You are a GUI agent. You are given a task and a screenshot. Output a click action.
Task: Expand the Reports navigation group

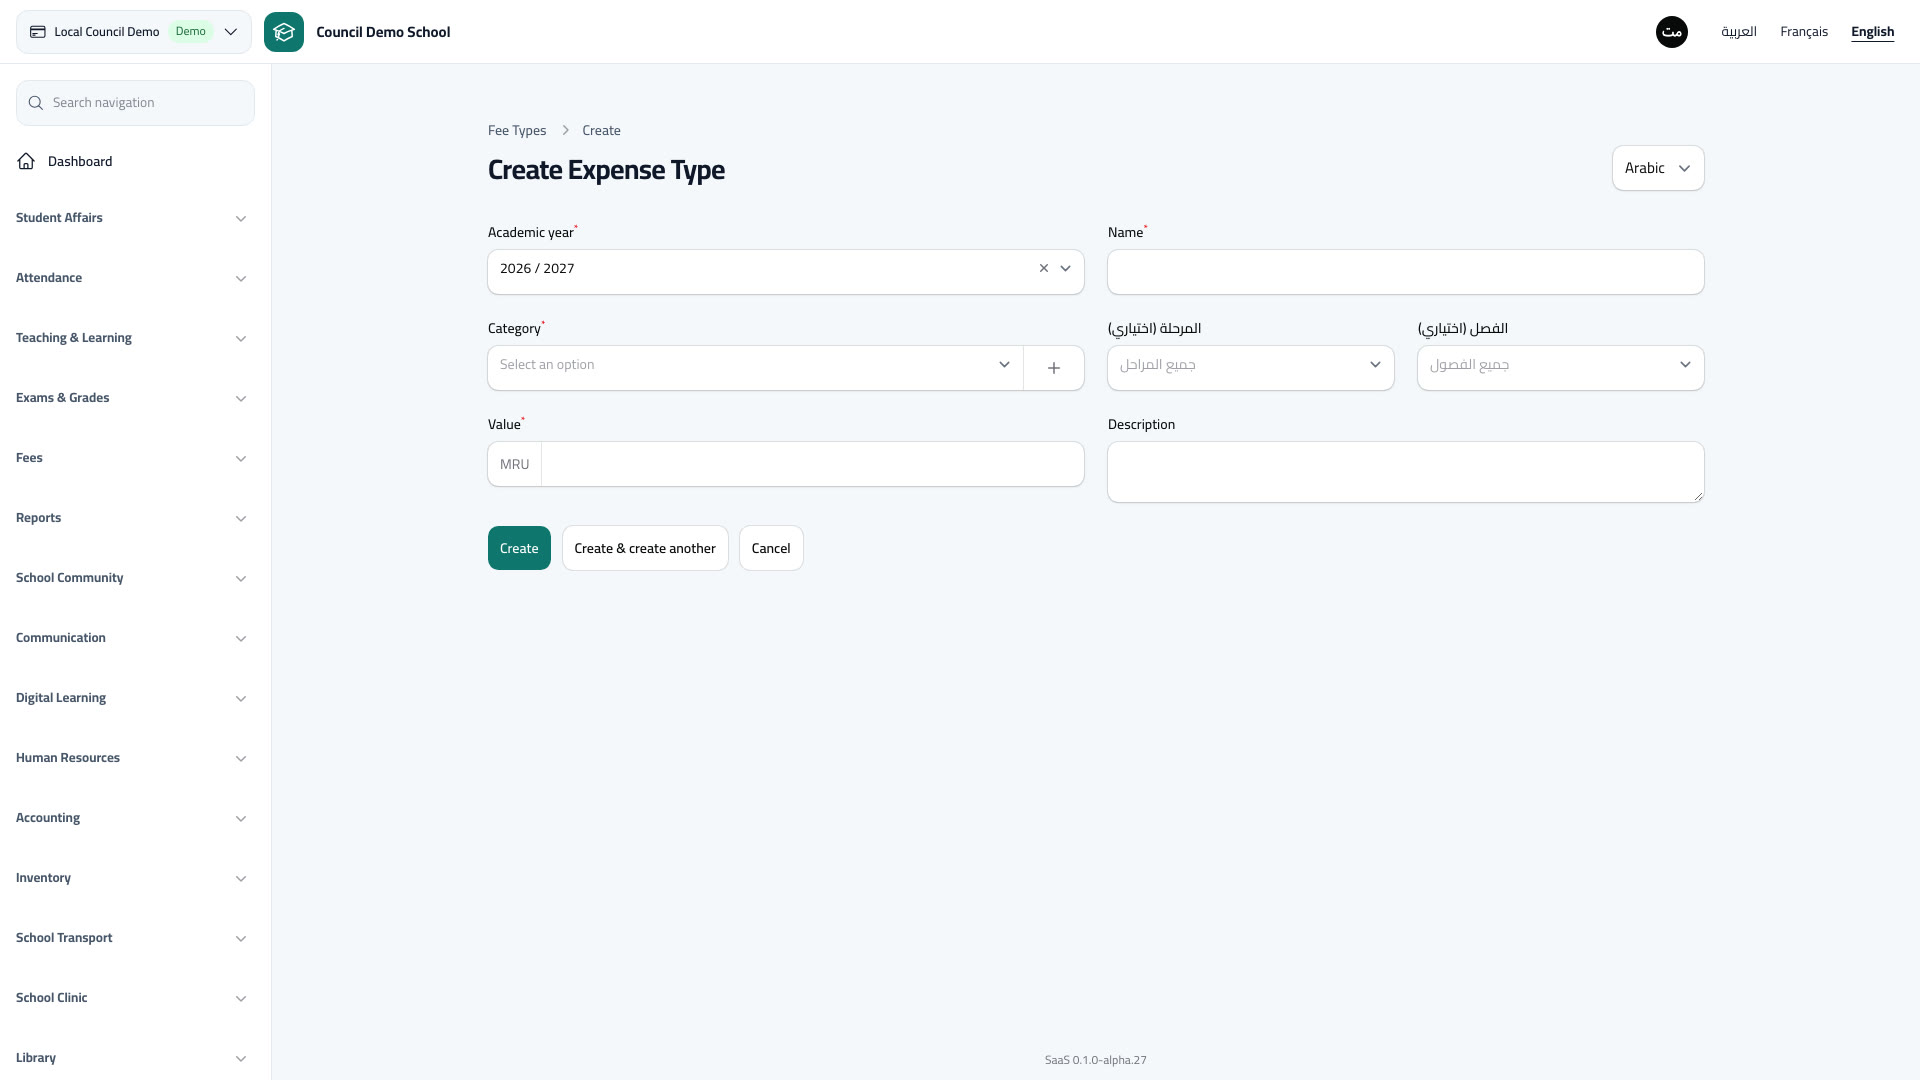[x=131, y=518]
